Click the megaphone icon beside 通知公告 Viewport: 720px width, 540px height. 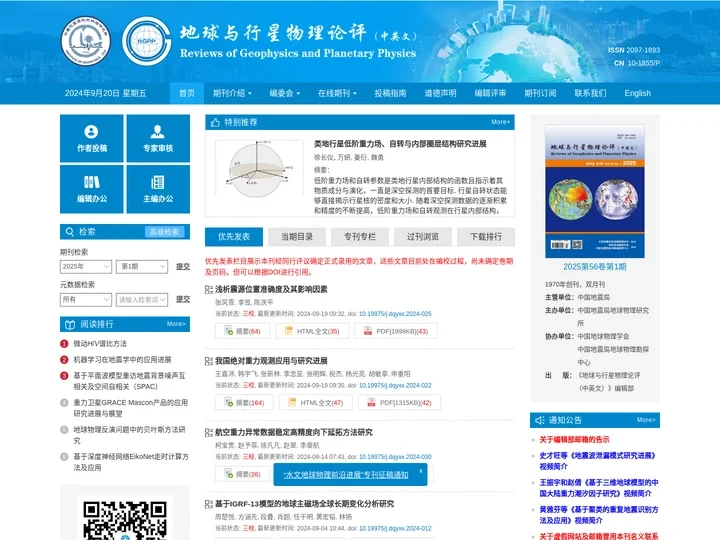click(540, 420)
